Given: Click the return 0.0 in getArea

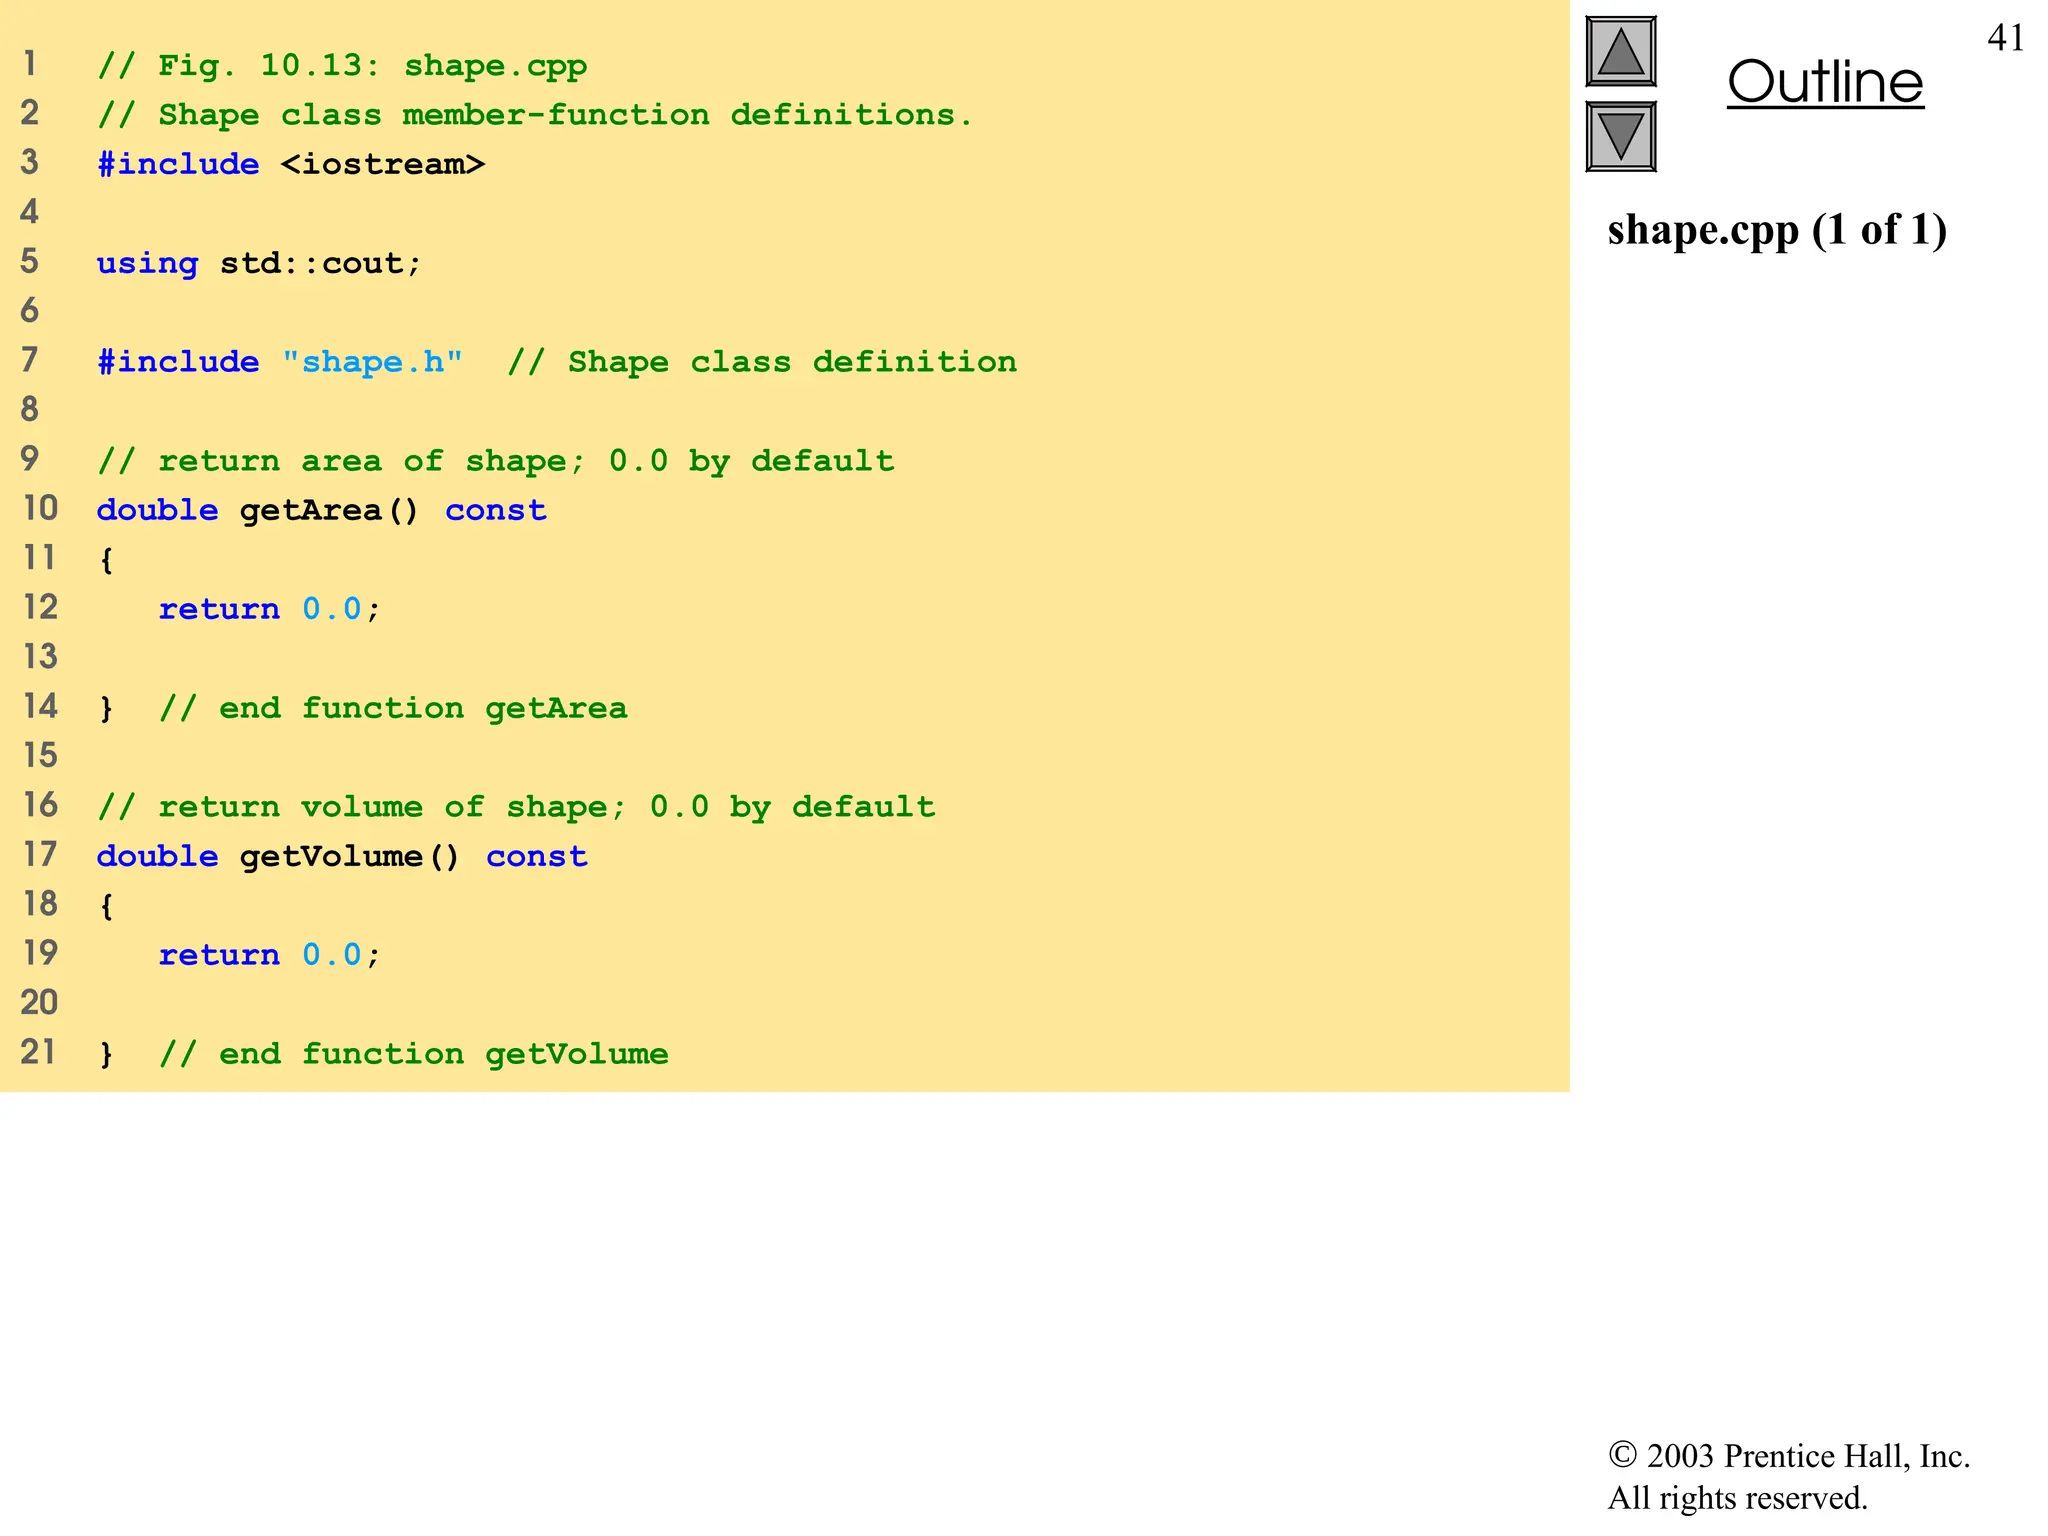Looking at the screenshot, I should point(269,609).
